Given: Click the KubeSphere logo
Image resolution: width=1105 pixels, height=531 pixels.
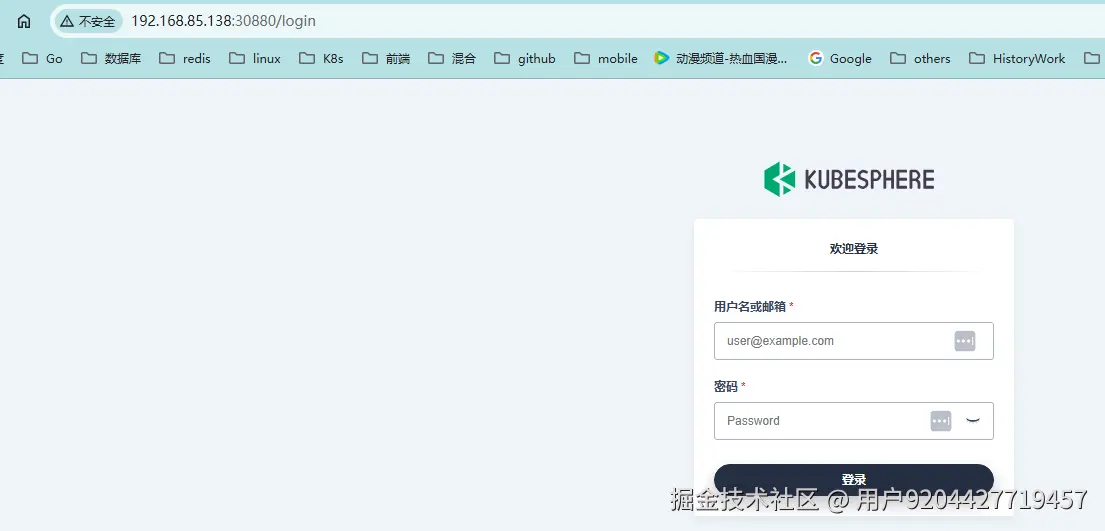Looking at the screenshot, I should [849, 179].
